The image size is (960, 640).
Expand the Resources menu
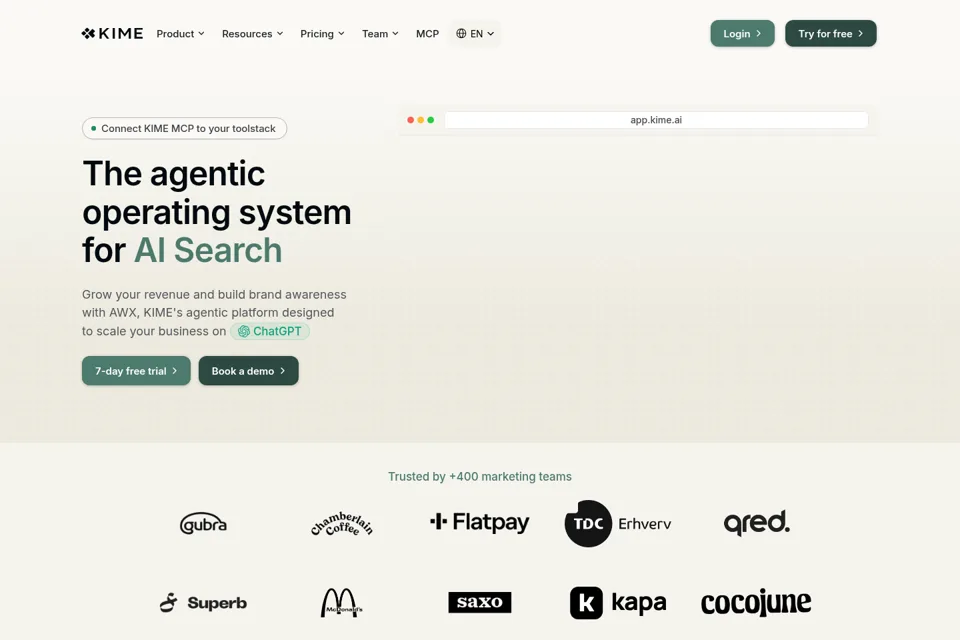coord(252,34)
